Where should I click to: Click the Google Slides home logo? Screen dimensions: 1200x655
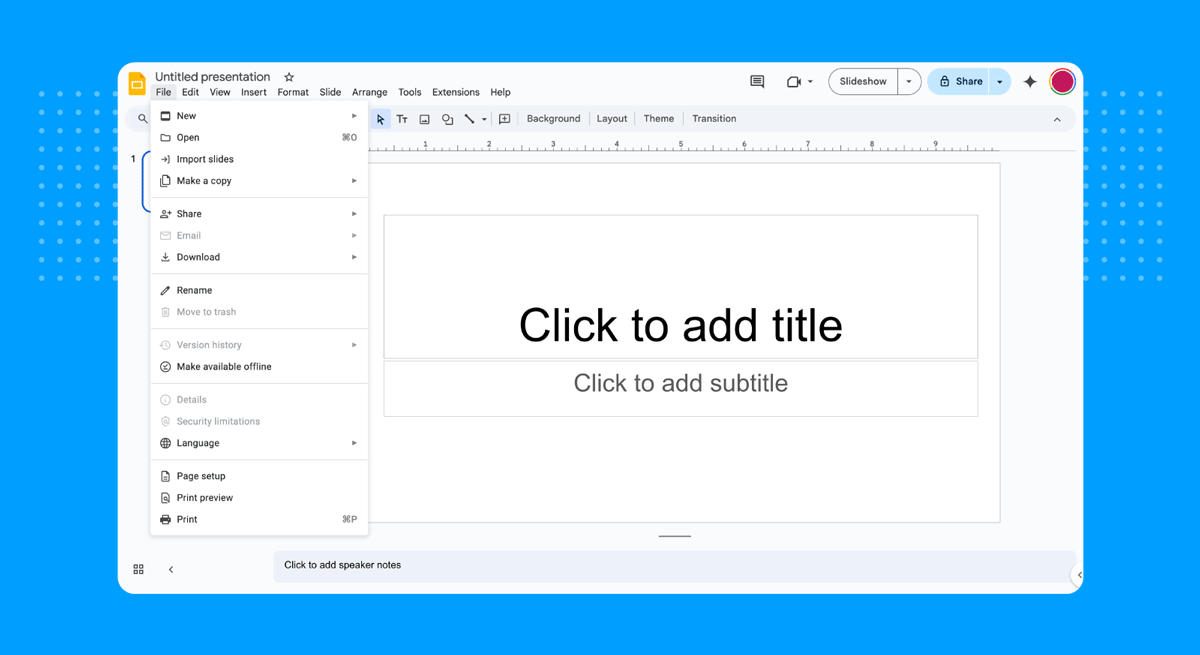coord(137,83)
